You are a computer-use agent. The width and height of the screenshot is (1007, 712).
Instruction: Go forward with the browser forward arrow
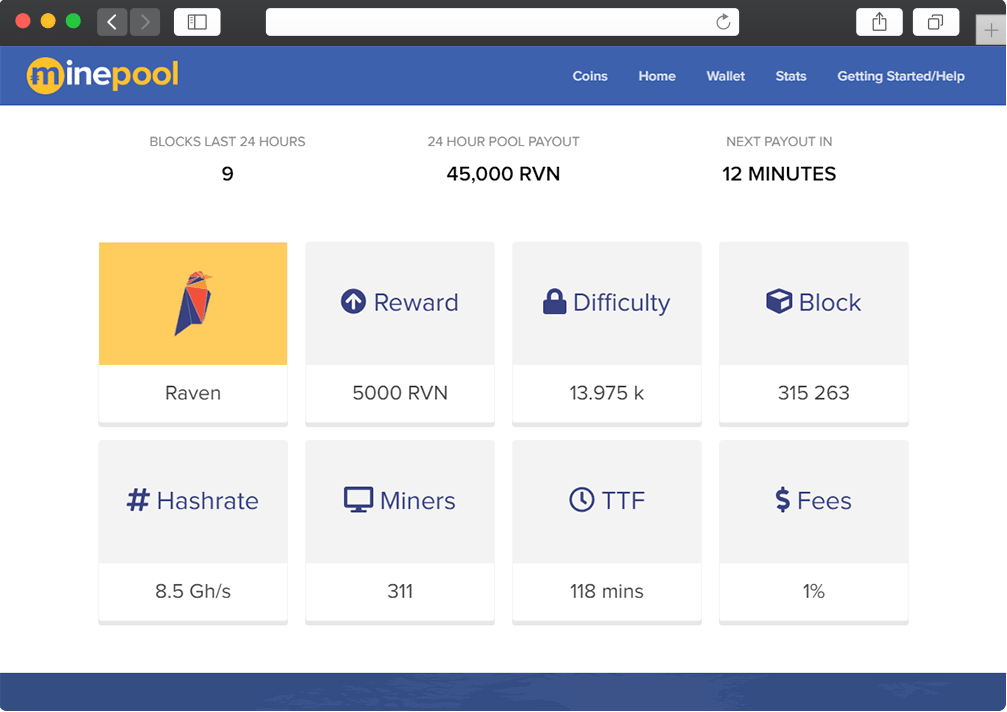point(145,22)
